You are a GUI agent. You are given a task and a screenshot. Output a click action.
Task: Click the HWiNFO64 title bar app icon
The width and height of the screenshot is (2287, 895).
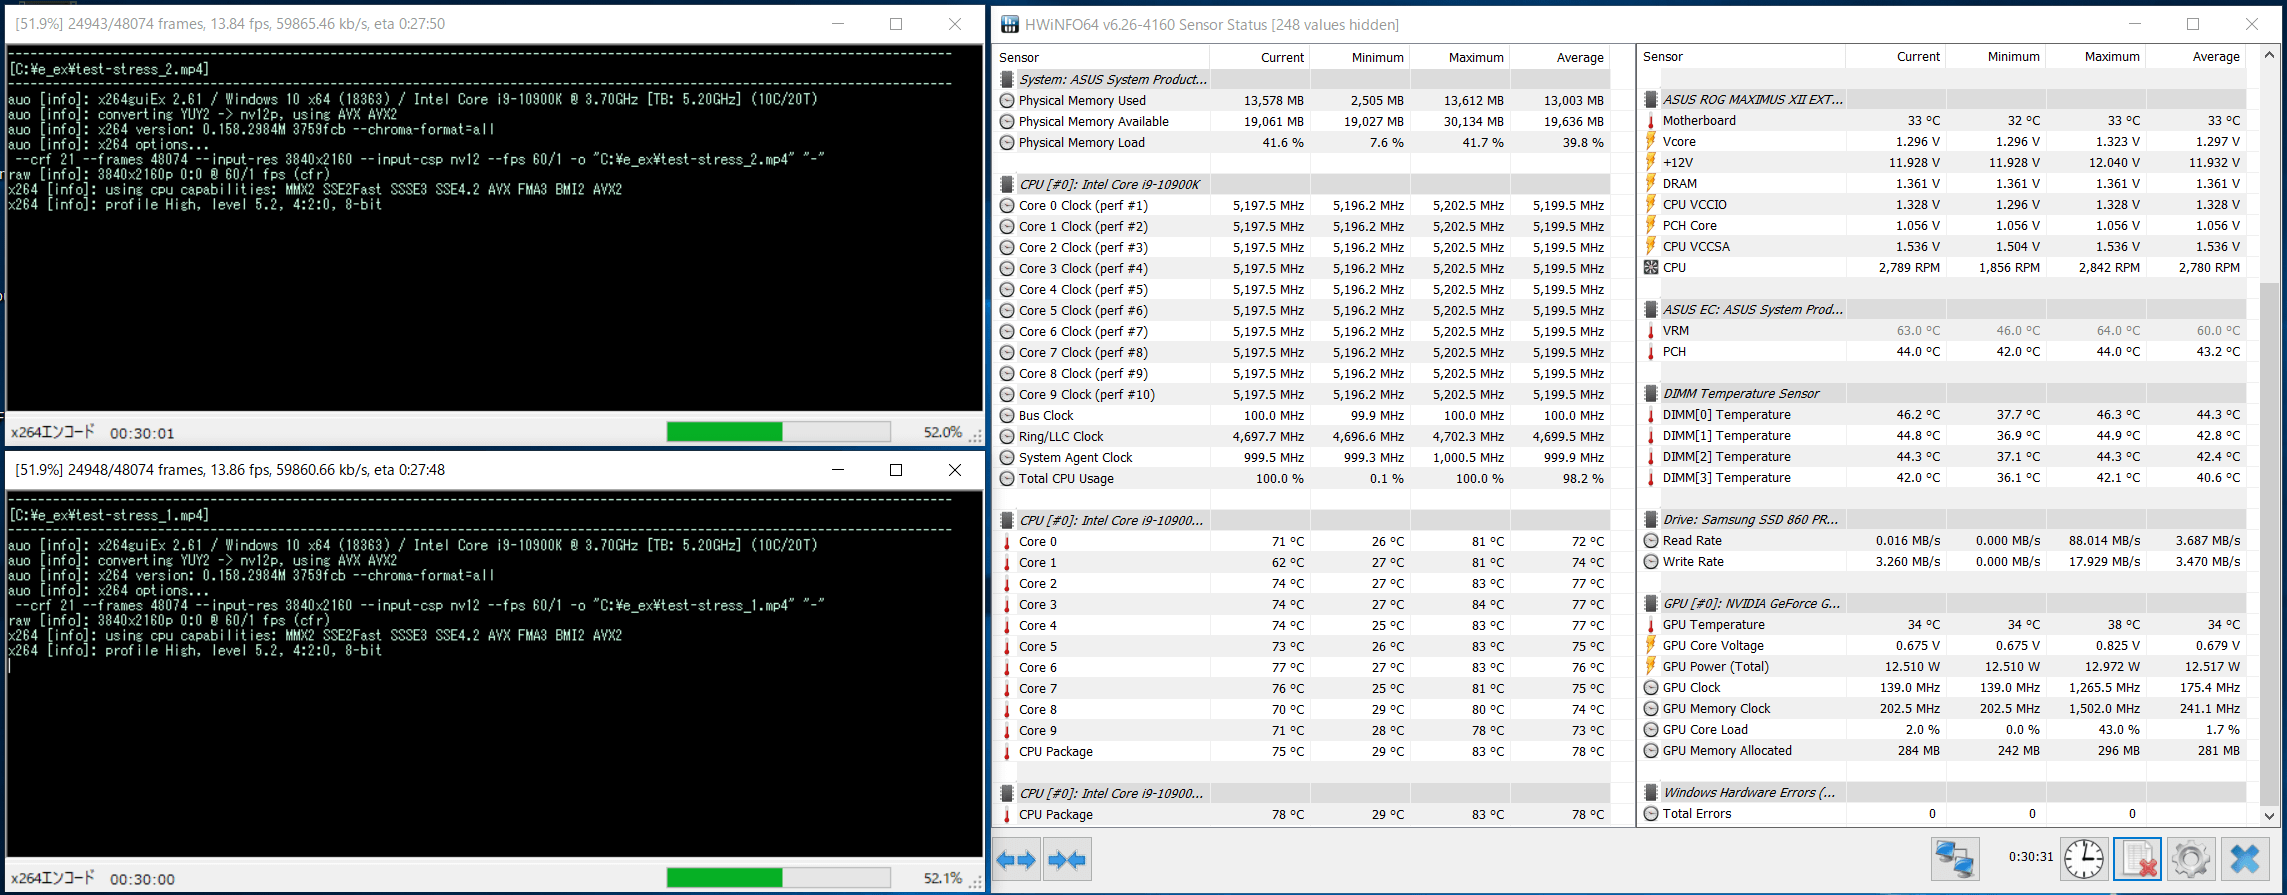point(1010,24)
